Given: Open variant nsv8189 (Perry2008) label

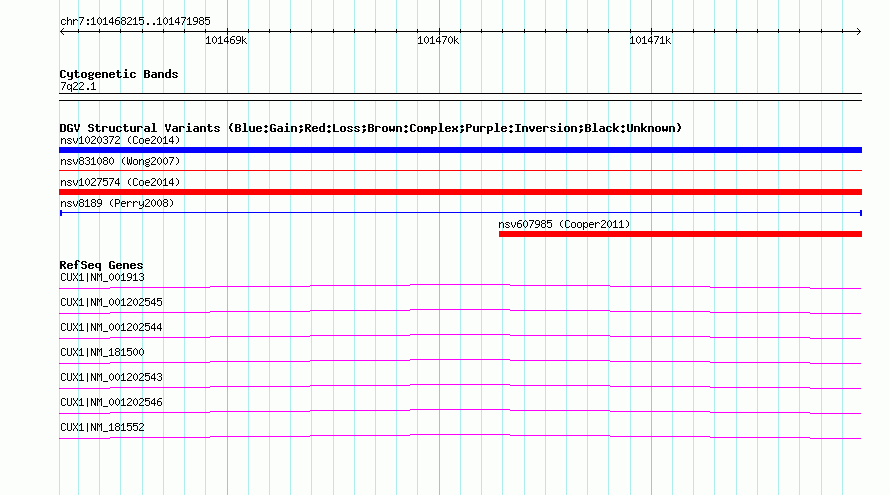Looking at the screenshot, I should 117,203.
